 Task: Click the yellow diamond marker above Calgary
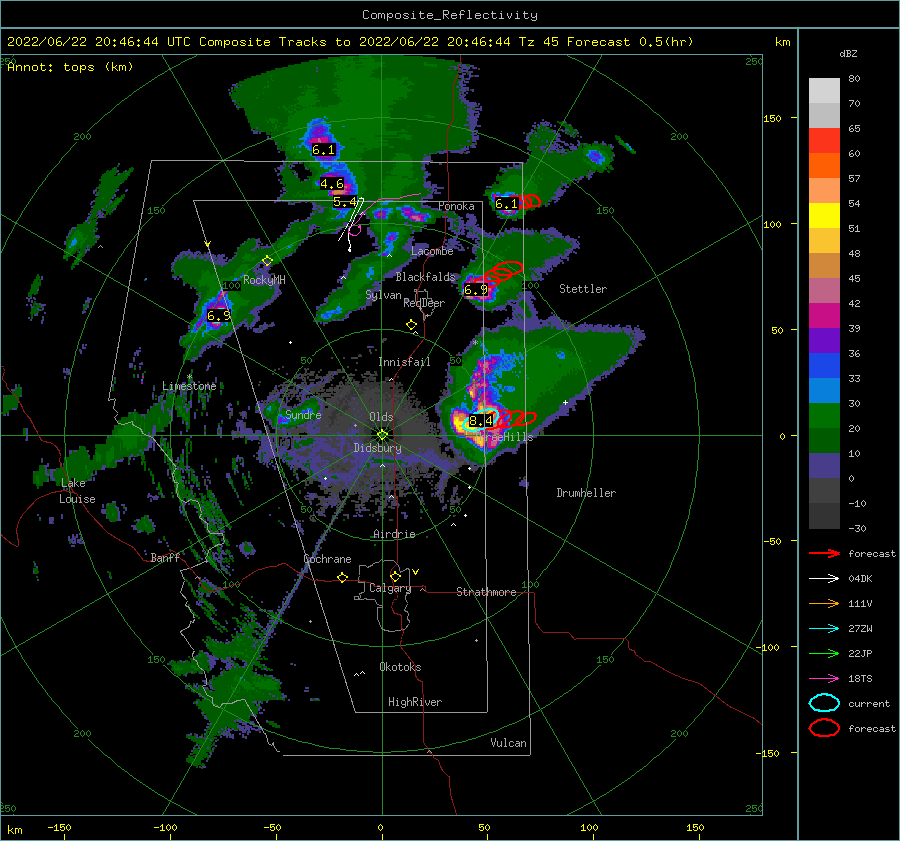click(x=395, y=576)
